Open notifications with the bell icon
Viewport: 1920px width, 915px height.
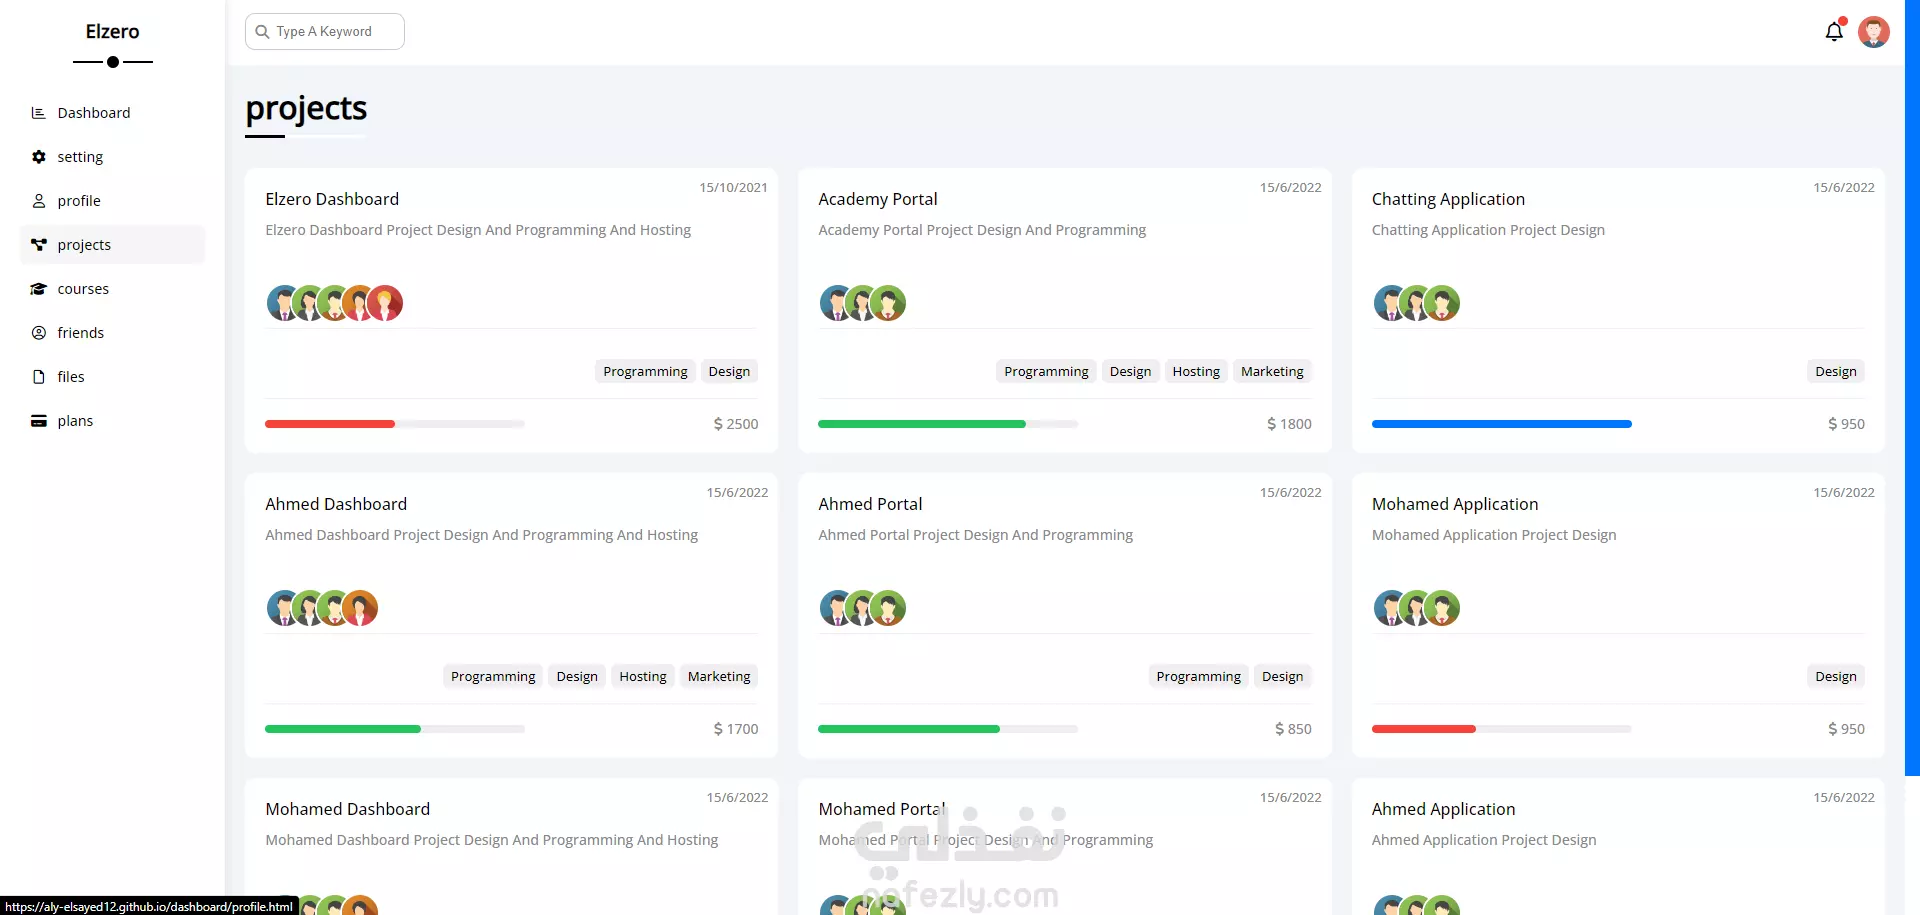pyautogui.click(x=1834, y=32)
